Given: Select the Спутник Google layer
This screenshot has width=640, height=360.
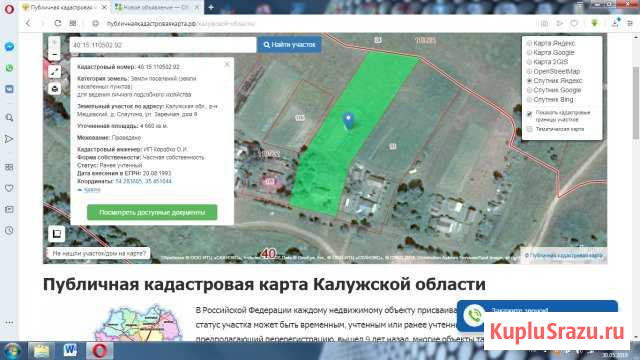Looking at the screenshot, I should click(x=554, y=90).
